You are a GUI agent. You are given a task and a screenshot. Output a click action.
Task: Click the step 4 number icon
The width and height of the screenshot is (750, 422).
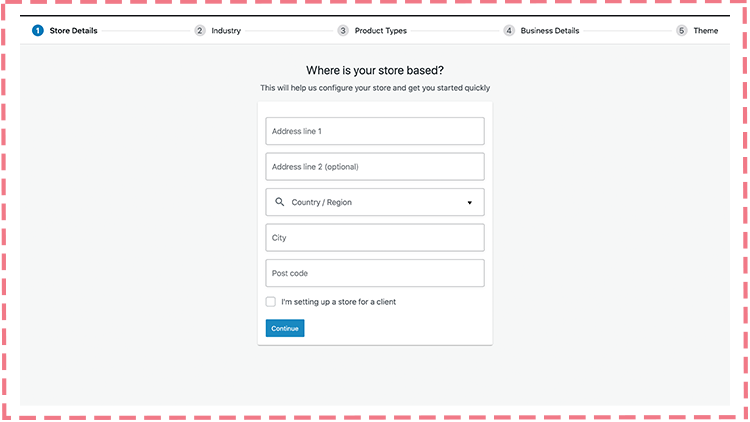[509, 31]
